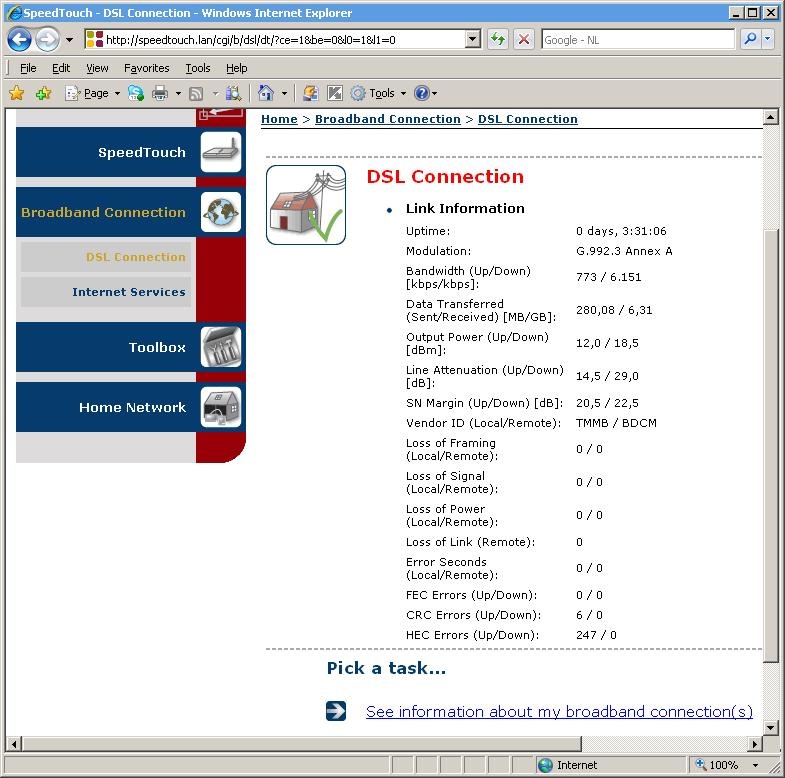
Task: Click the Toolbox tools icon
Action: (221, 347)
